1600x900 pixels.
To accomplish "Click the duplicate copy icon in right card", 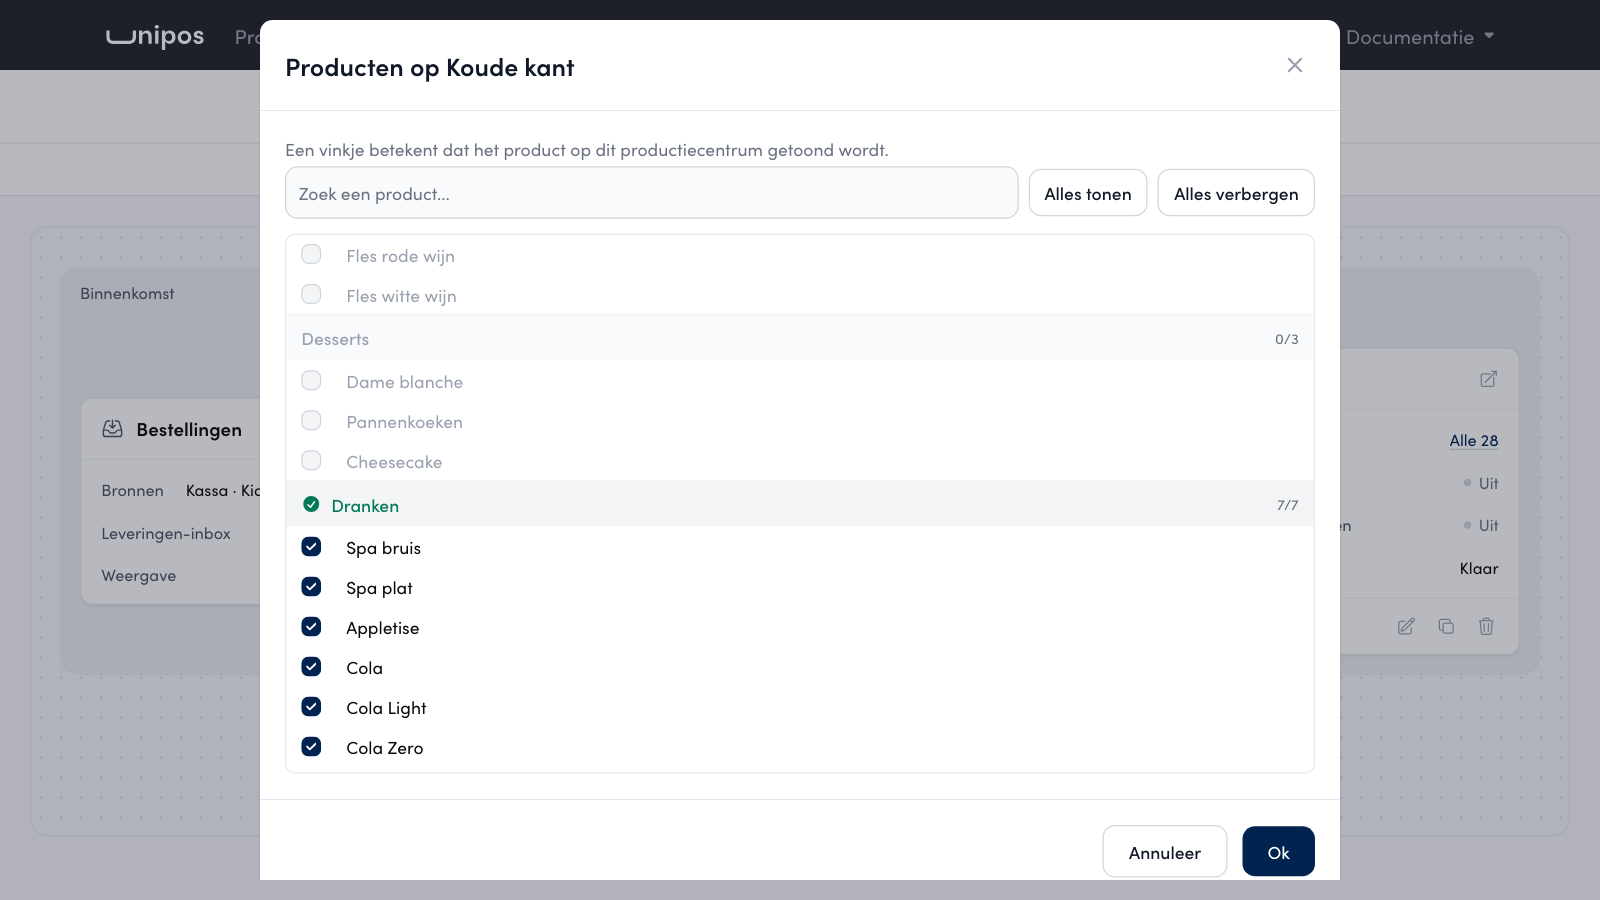I will pos(1446,626).
